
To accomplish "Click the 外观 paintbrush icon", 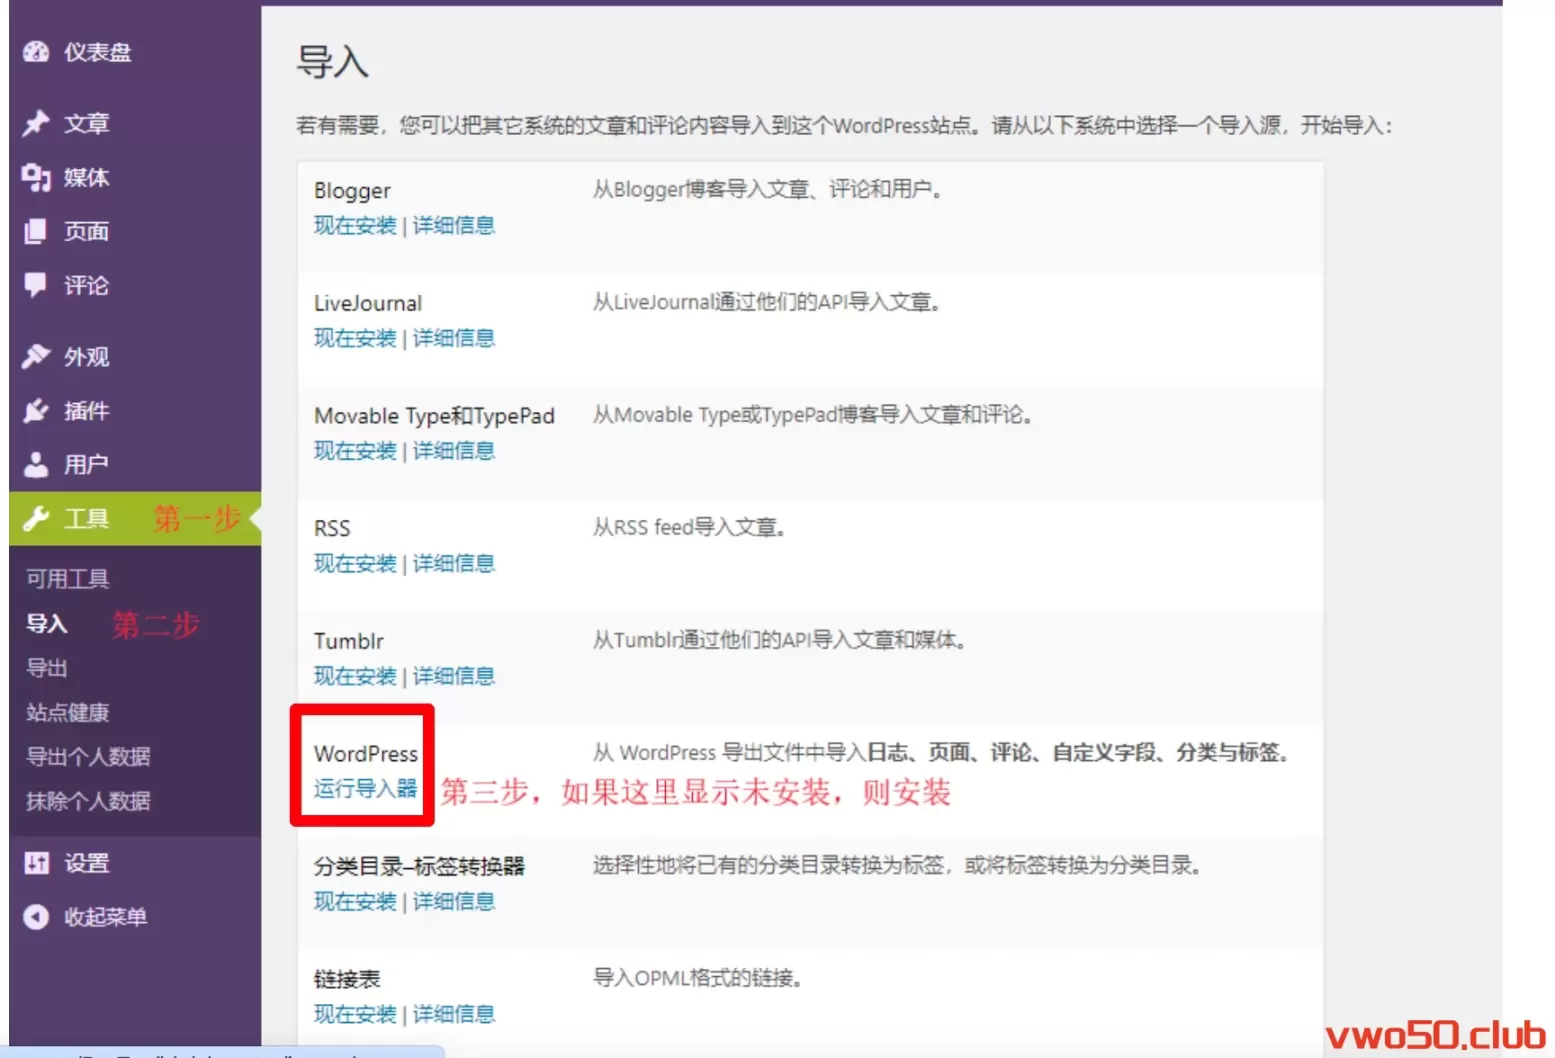I will click(36, 356).
